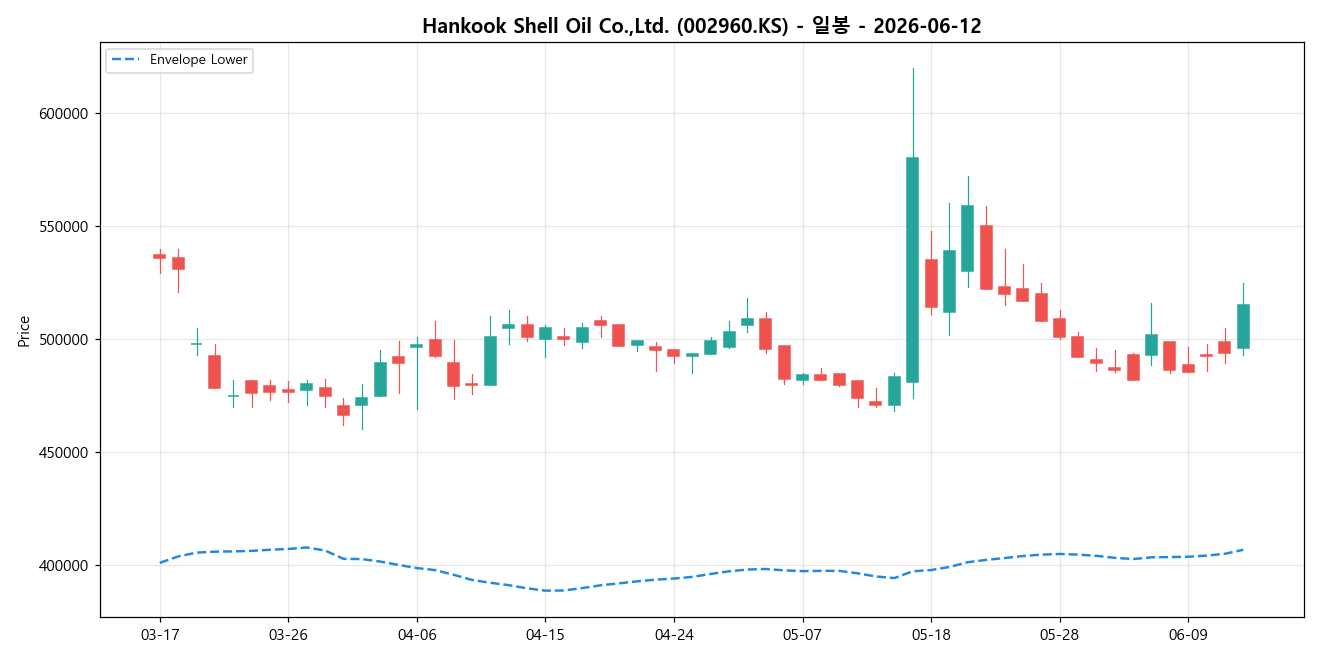Image resolution: width=1320 pixels, height=660 pixels.
Task: Click the dashed blue legend line sample
Action: point(126,60)
